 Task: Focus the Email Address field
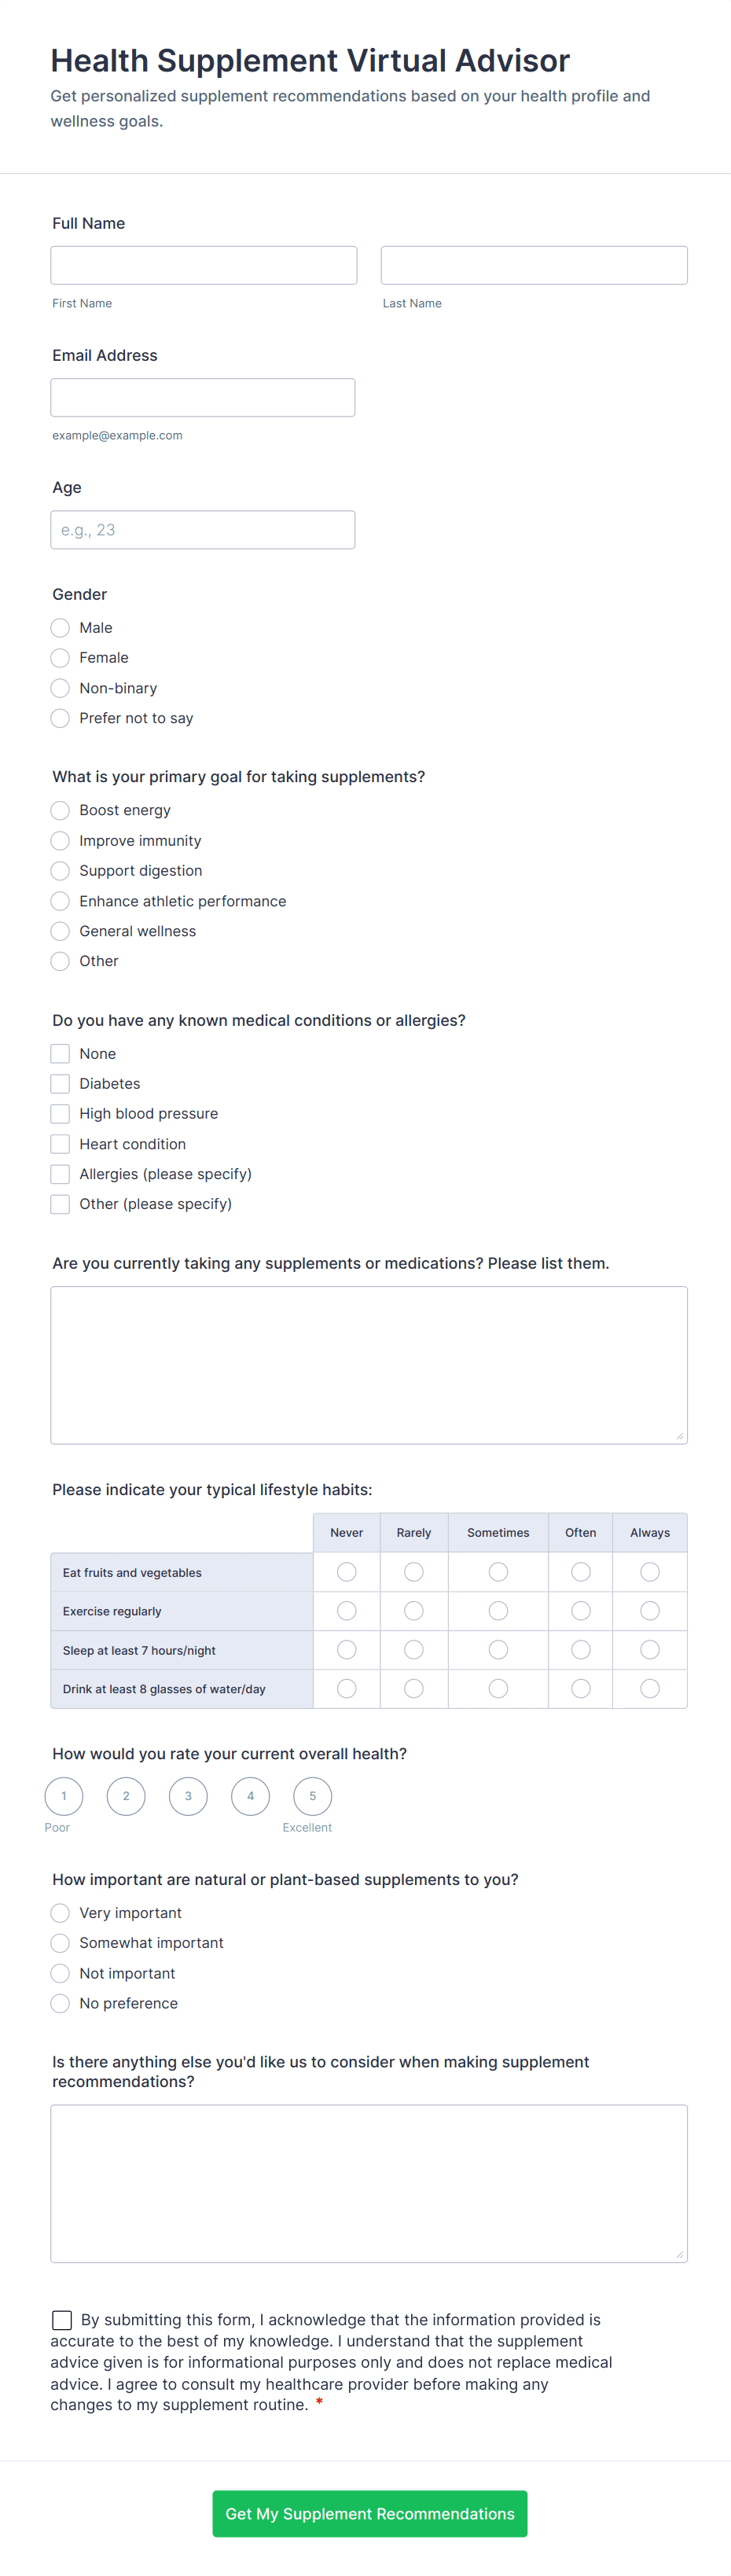point(202,397)
